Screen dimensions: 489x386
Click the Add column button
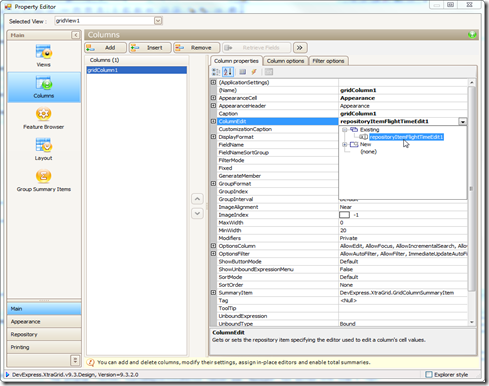pyautogui.click(x=106, y=48)
